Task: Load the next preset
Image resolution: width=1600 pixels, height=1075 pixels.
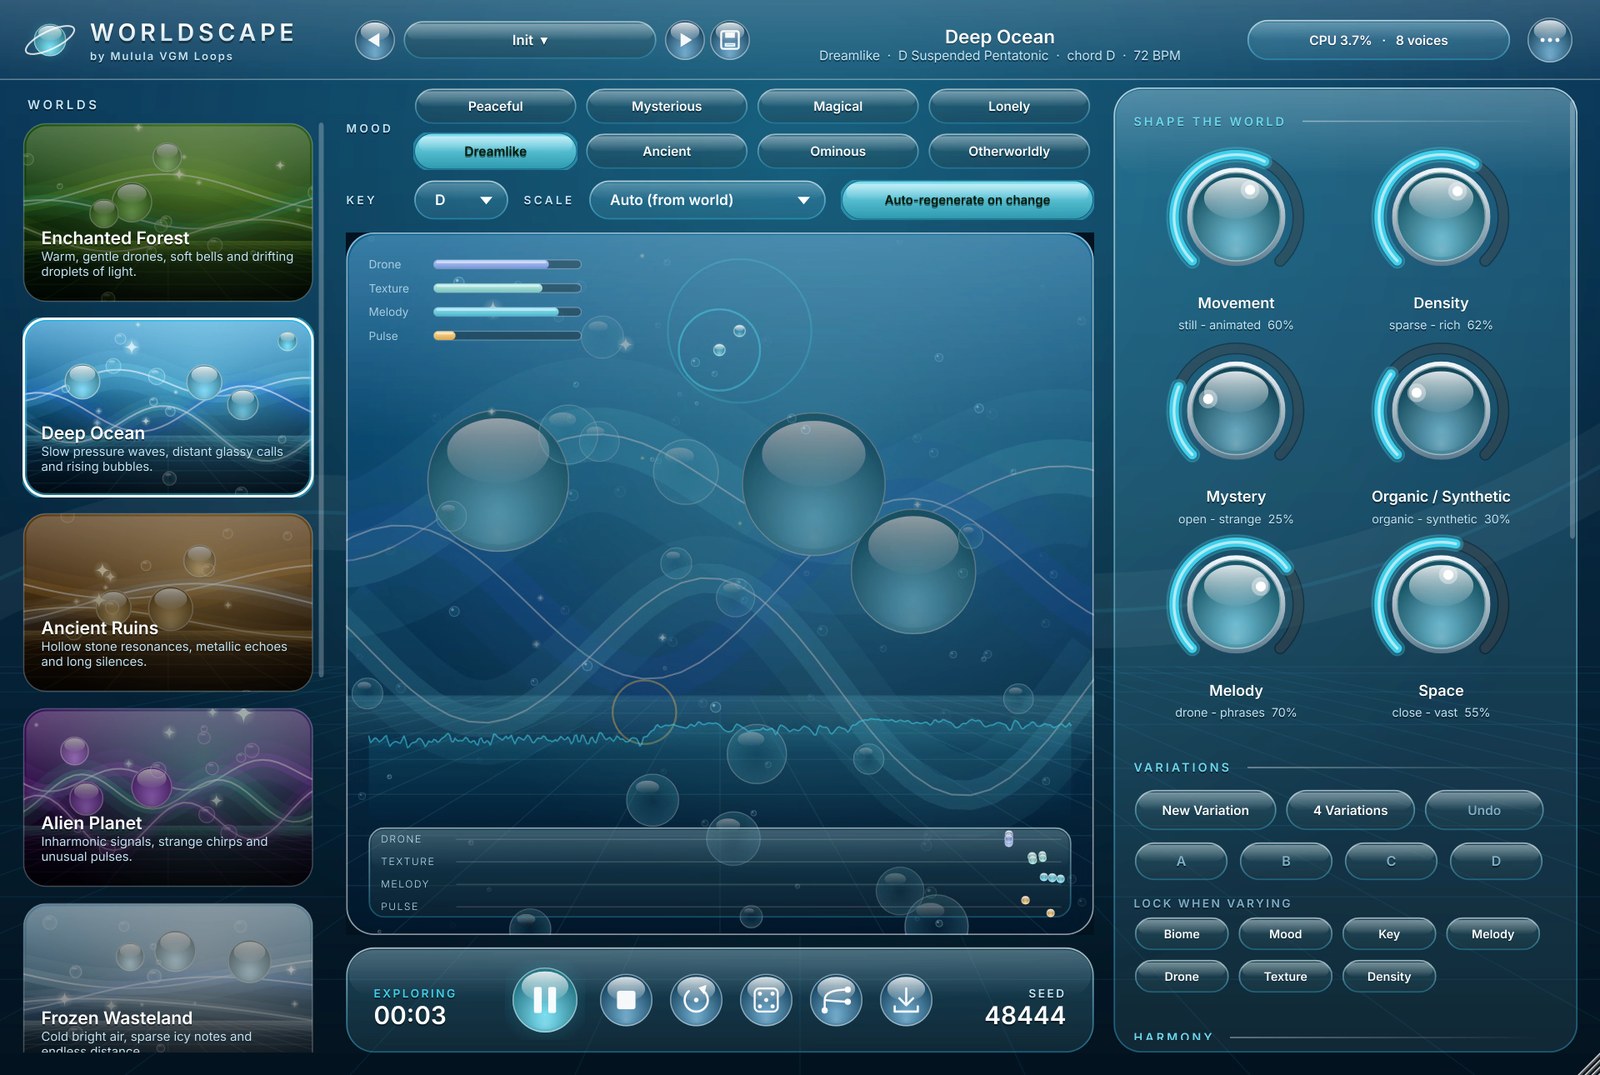Action: click(685, 40)
